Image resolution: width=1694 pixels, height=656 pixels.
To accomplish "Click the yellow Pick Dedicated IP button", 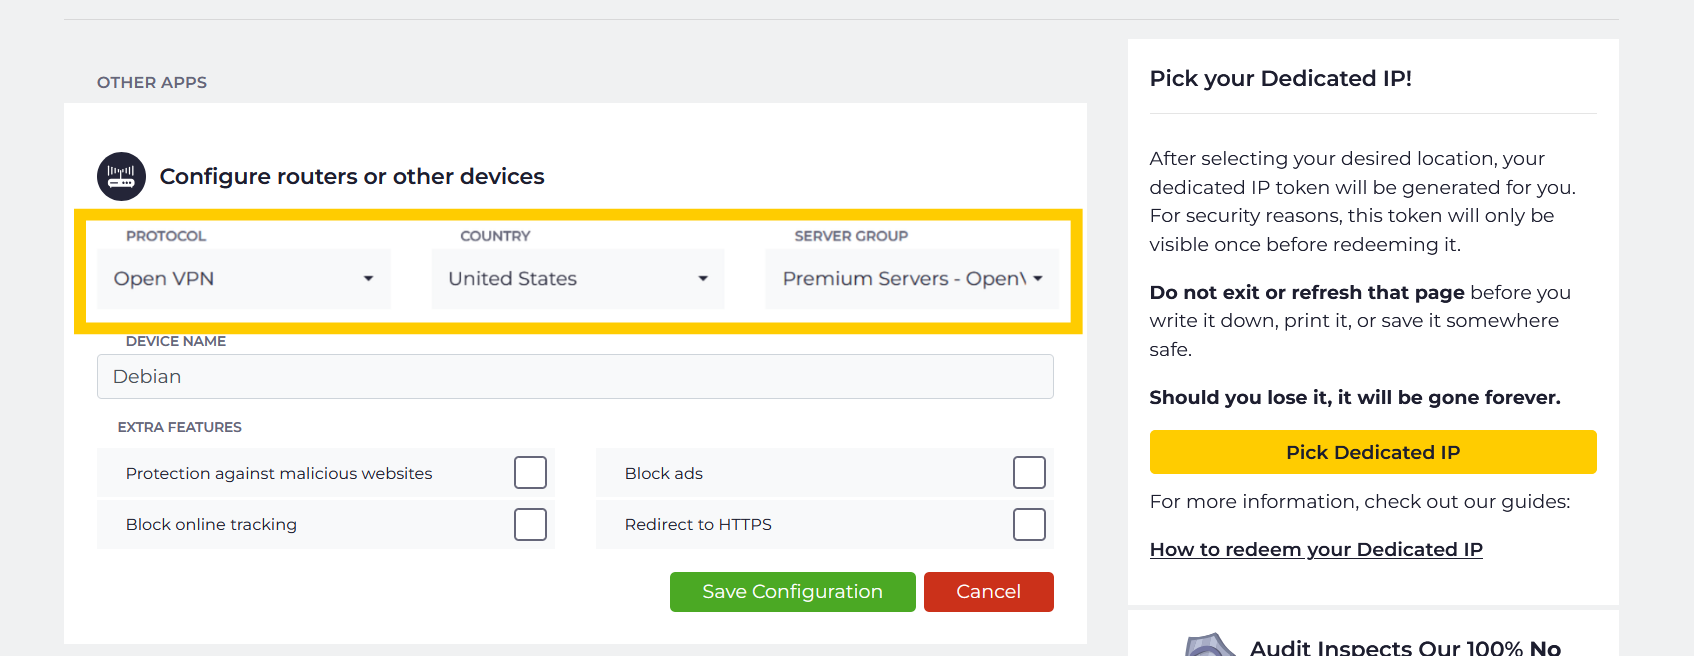I will (x=1373, y=452).
